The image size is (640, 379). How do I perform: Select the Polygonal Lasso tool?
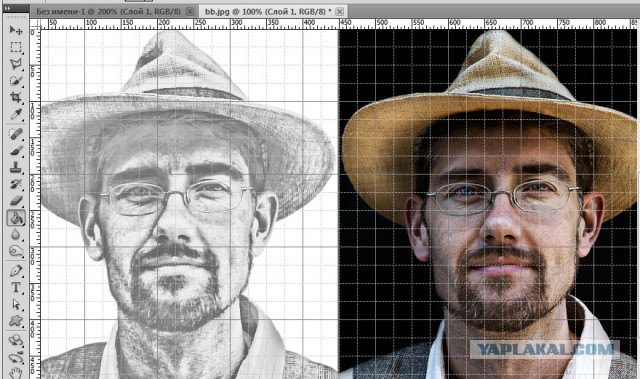click(x=16, y=64)
